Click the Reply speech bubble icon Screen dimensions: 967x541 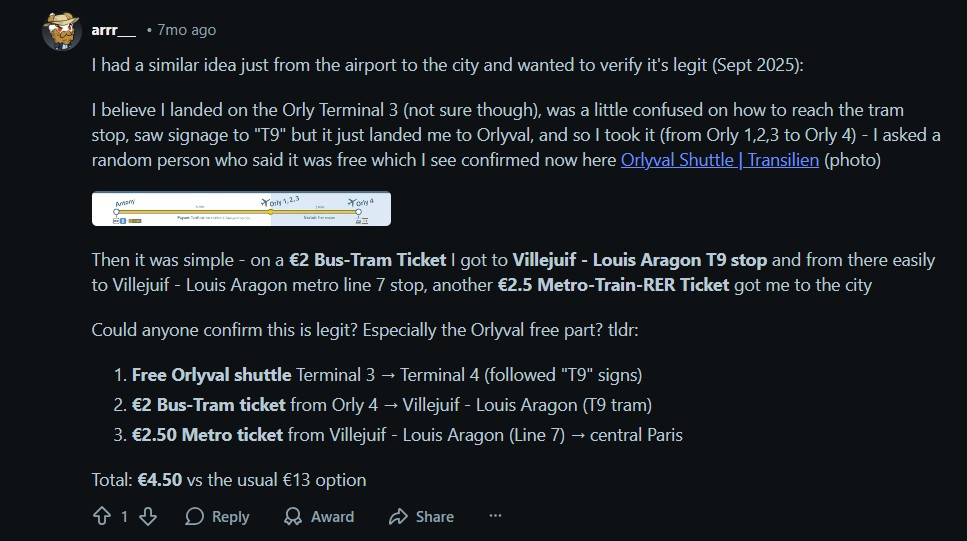tap(195, 516)
